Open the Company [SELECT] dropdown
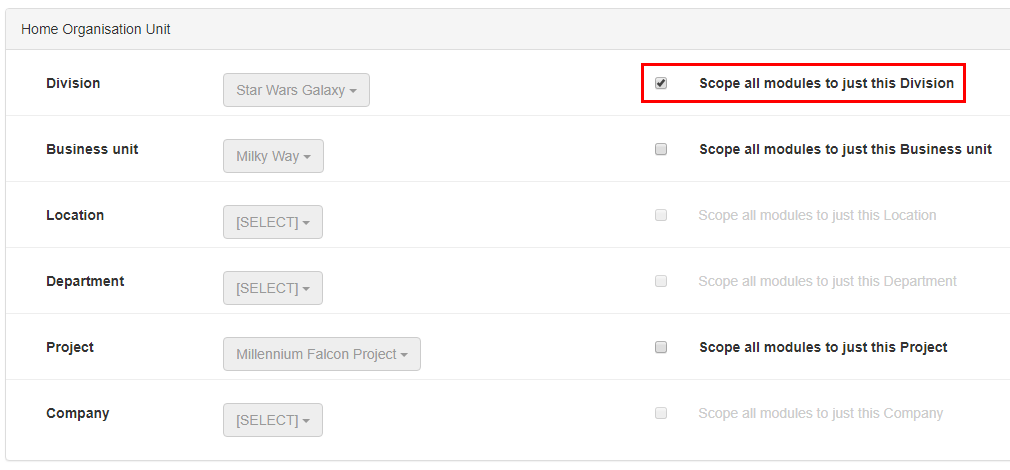Image resolution: width=1010 pixels, height=470 pixels. 273,420
